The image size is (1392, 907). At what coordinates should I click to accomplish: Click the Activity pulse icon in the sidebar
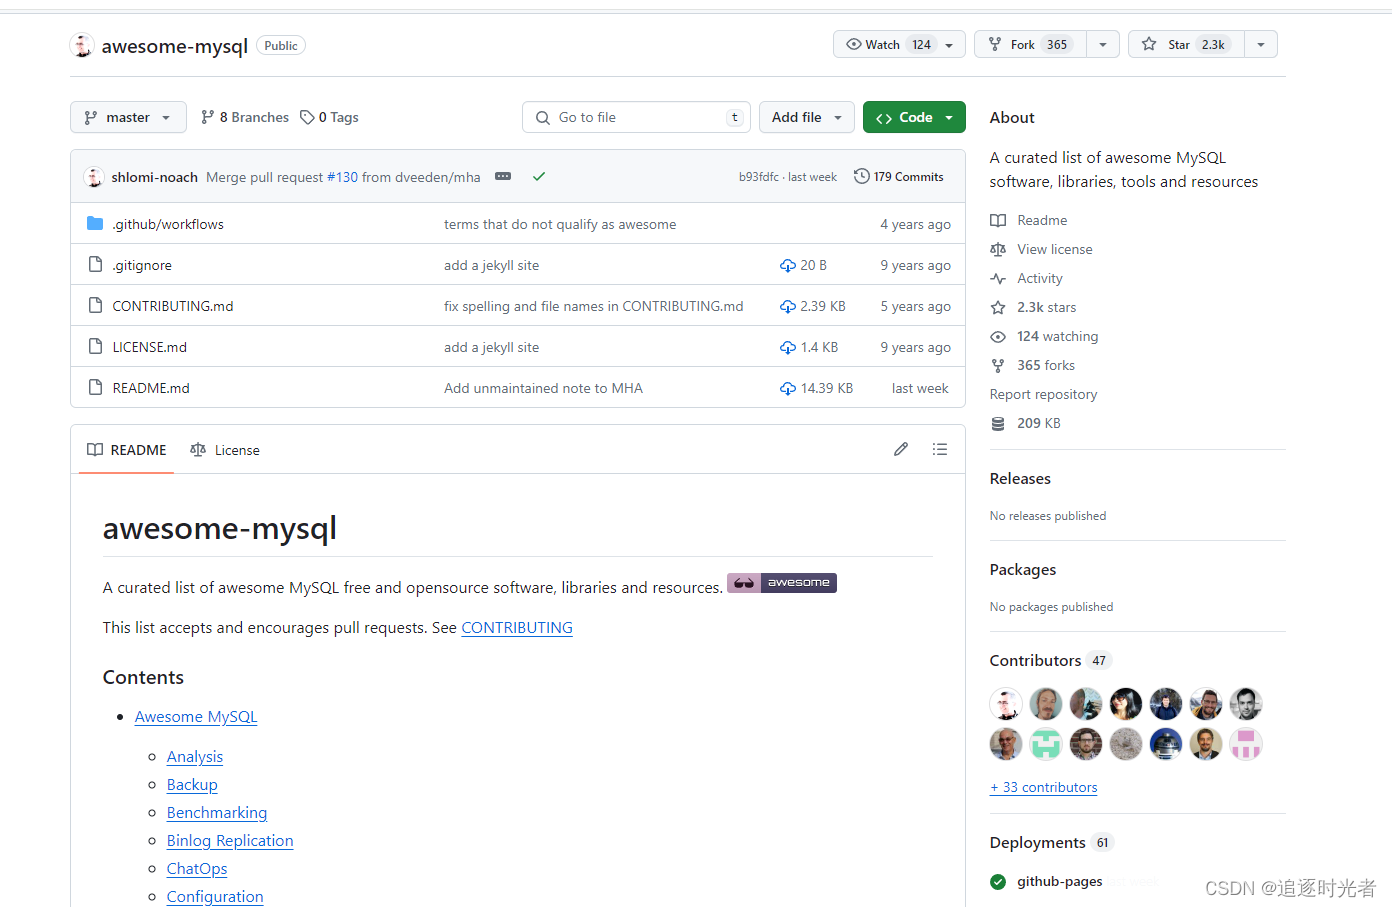click(998, 278)
